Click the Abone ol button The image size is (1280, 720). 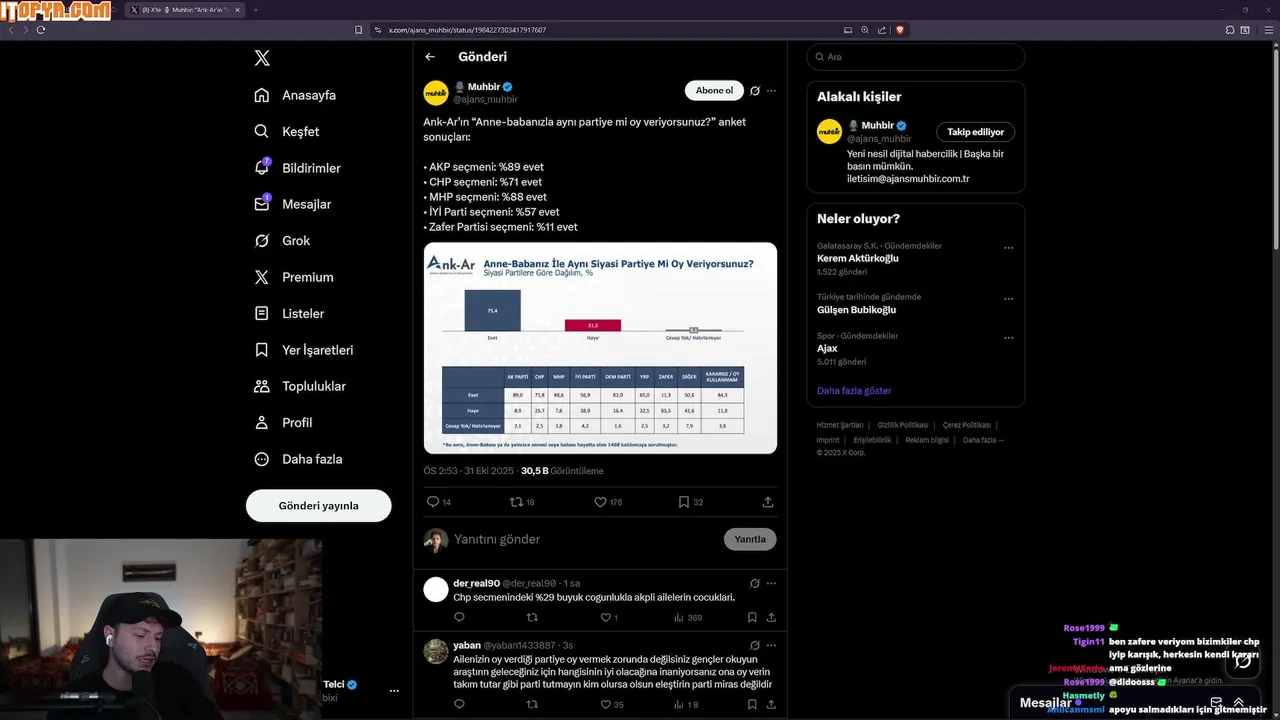point(714,91)
